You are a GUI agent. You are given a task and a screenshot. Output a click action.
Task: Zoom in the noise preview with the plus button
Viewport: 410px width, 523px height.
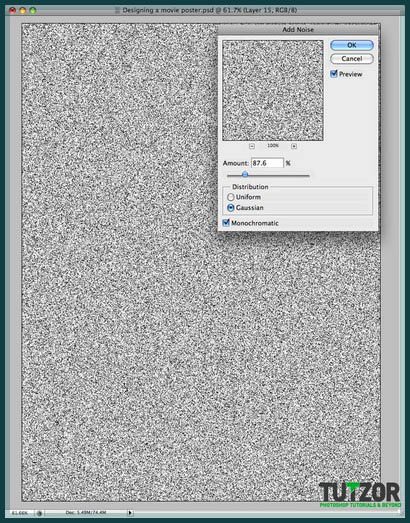click(x=294, y=146)
